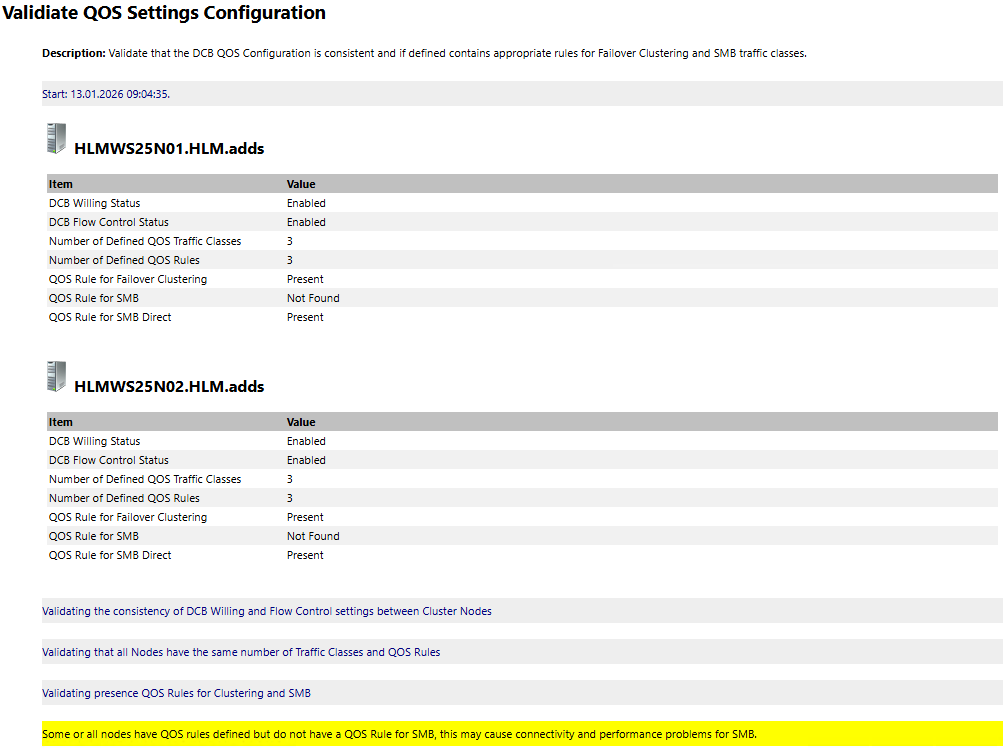Viewport: 1005px width, 750px height.
Task: Click DCB Willing Status row for N01
Action: tap(95, 203)
